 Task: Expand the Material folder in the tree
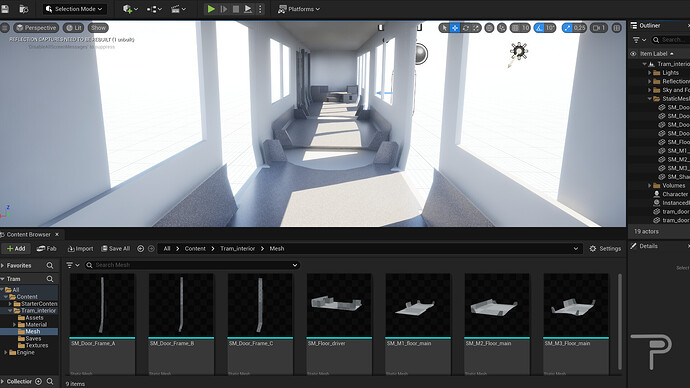(x=15, y=325)
